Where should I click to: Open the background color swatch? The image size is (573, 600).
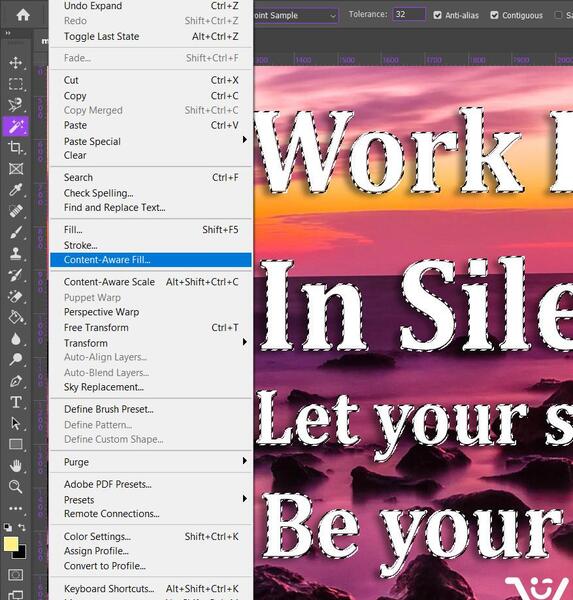(21, 553)
